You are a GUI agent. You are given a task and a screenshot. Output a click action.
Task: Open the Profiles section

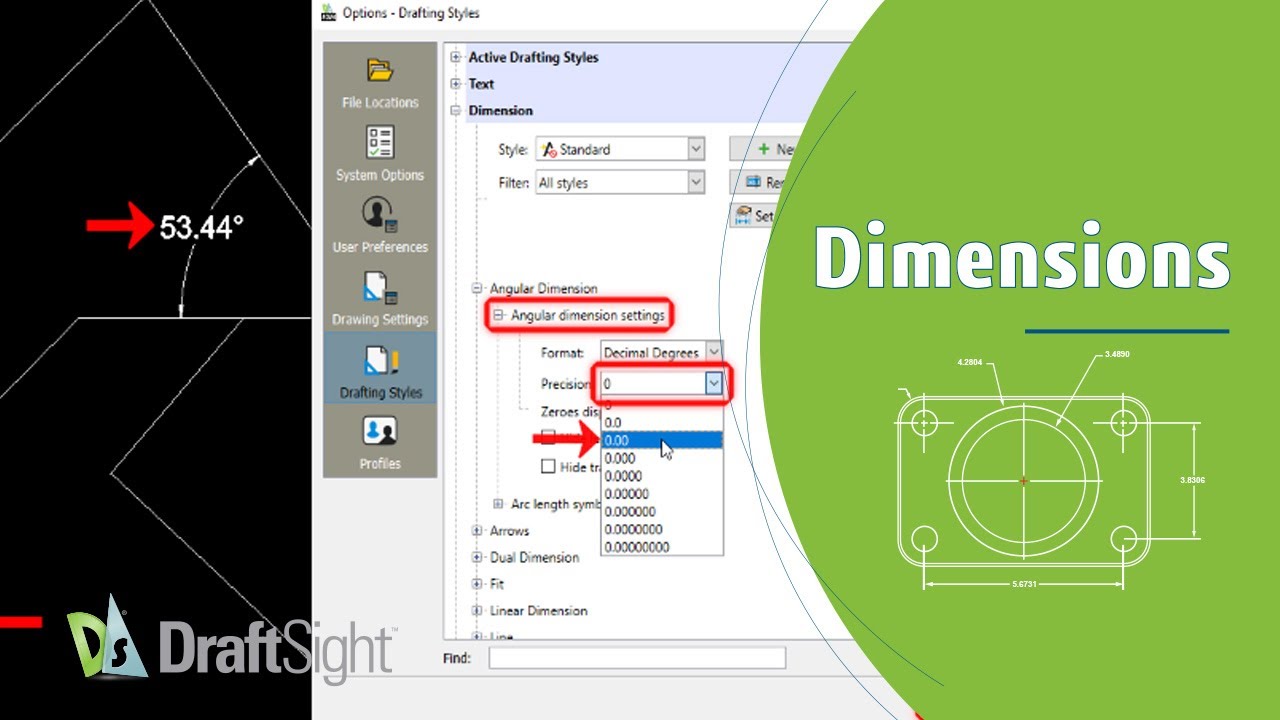pyautogui.click(x=380, y=442)
